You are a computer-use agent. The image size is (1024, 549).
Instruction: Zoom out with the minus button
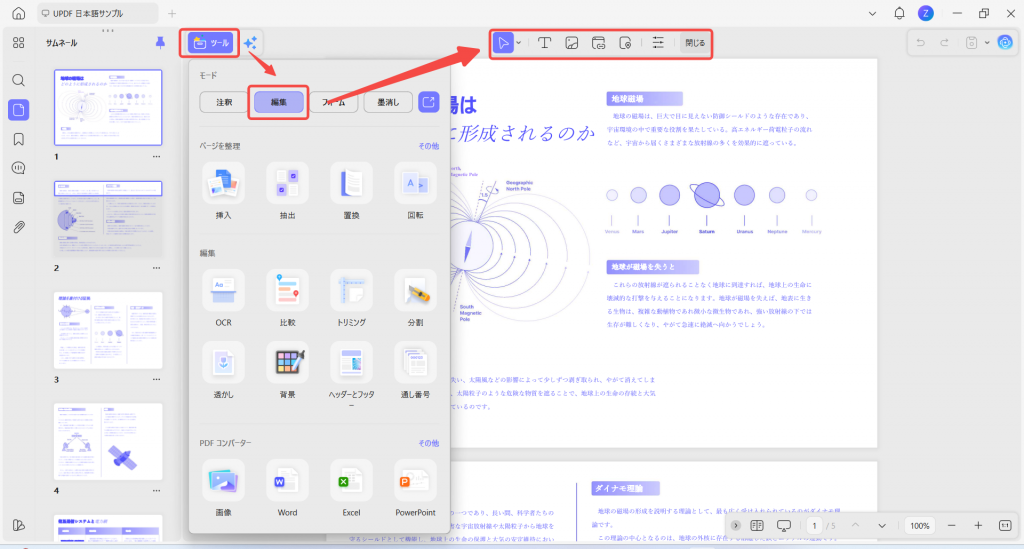coord(952,526)
